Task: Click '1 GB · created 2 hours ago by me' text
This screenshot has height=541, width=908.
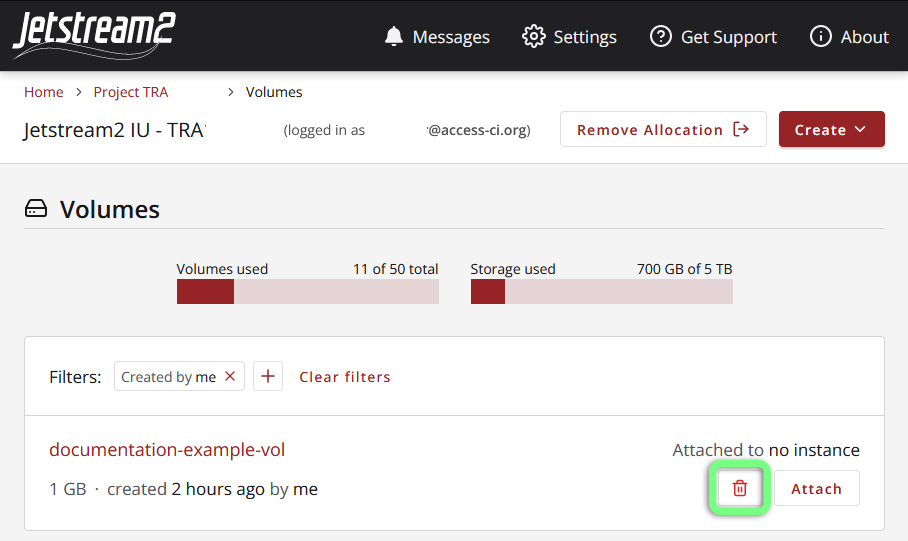Action: click(x=184, y=489)
